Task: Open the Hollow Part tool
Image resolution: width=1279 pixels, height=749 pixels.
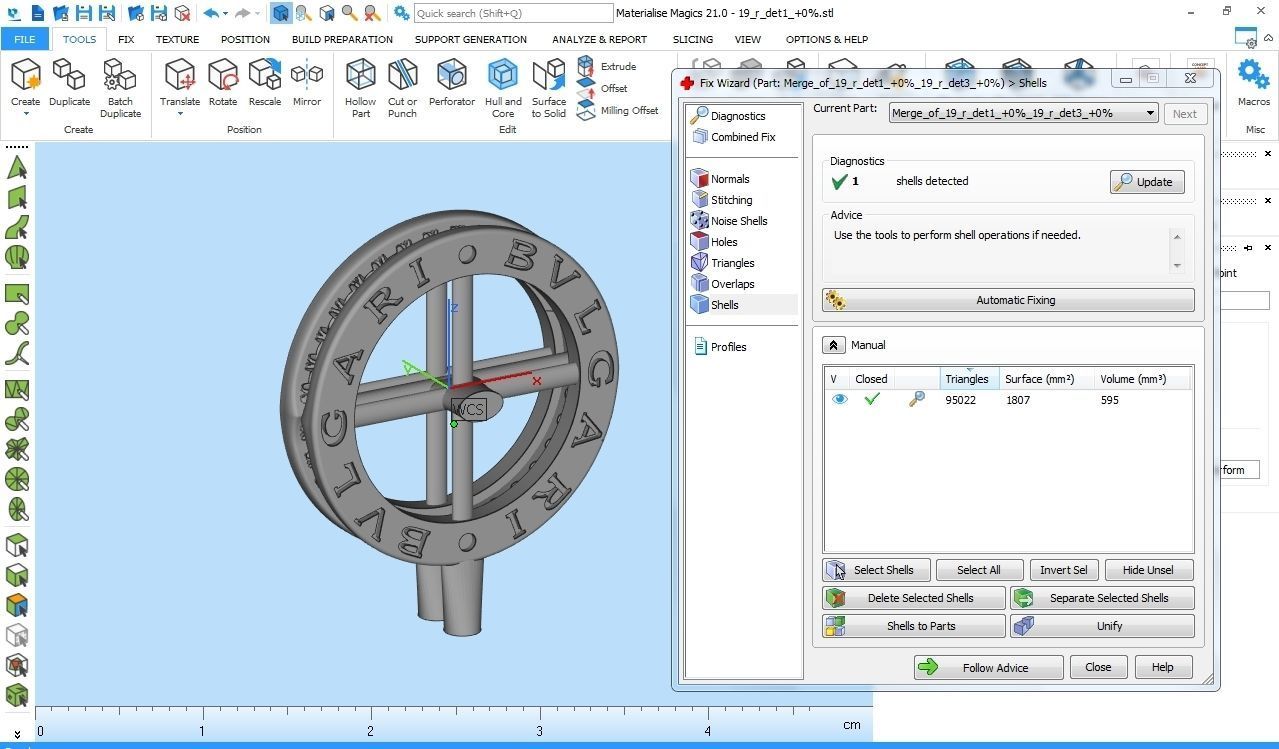Action: 361,88
